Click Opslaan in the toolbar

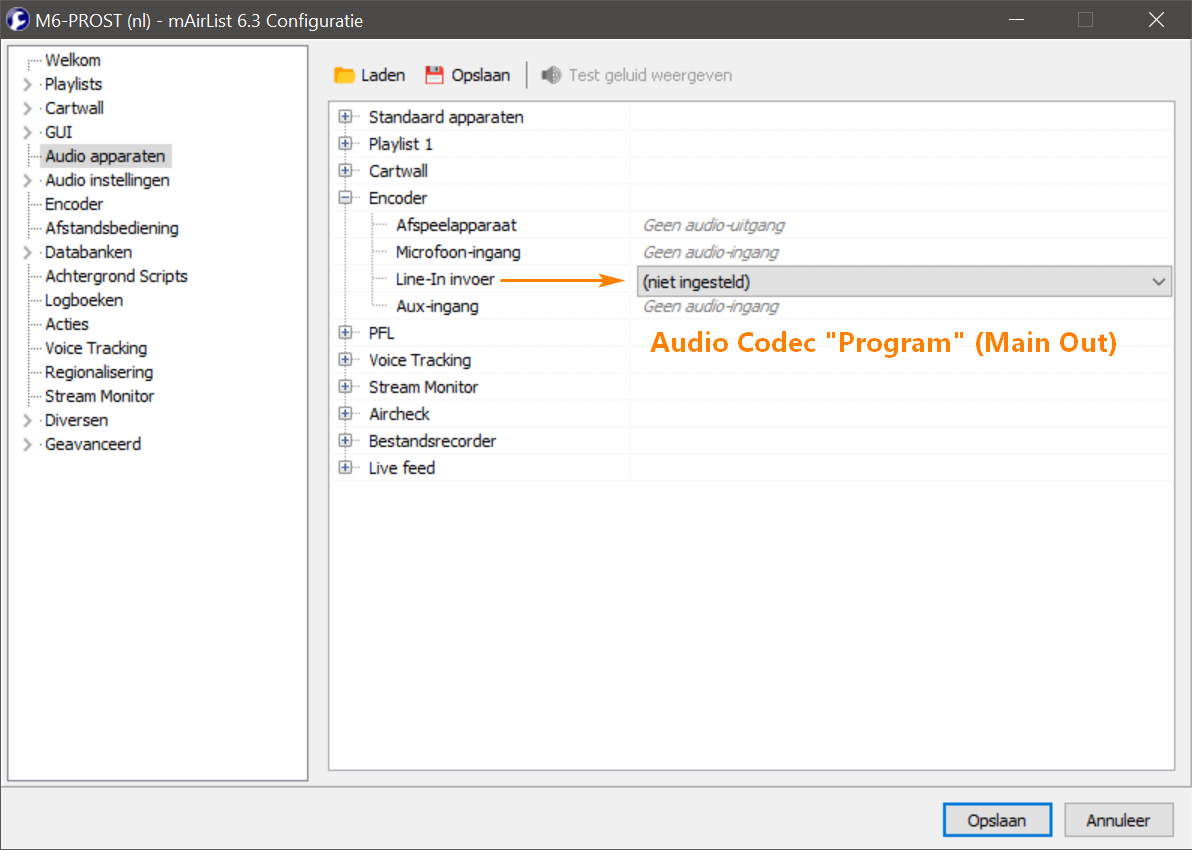click(468, 75)
